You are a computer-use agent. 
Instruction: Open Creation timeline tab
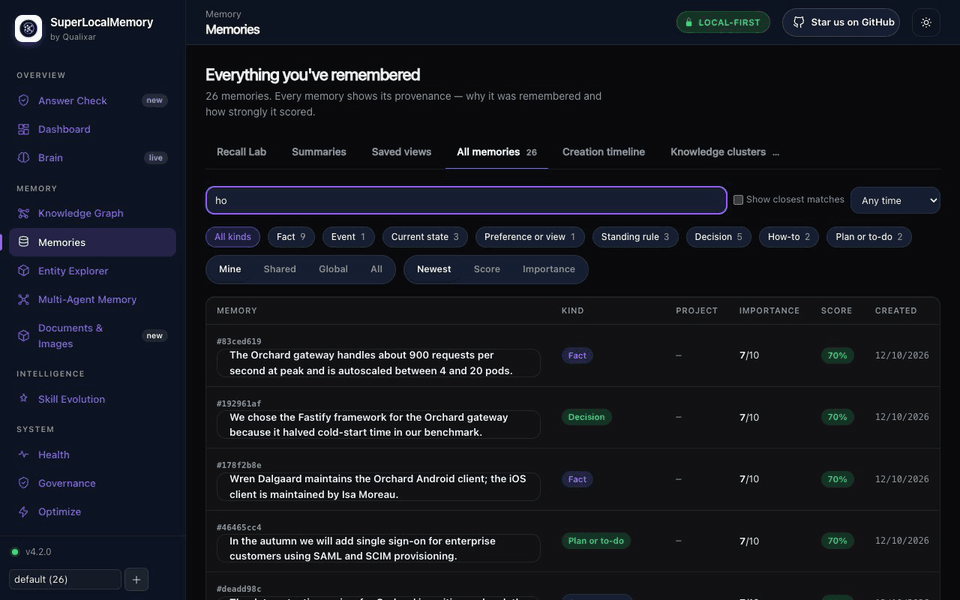coord(604,152)
